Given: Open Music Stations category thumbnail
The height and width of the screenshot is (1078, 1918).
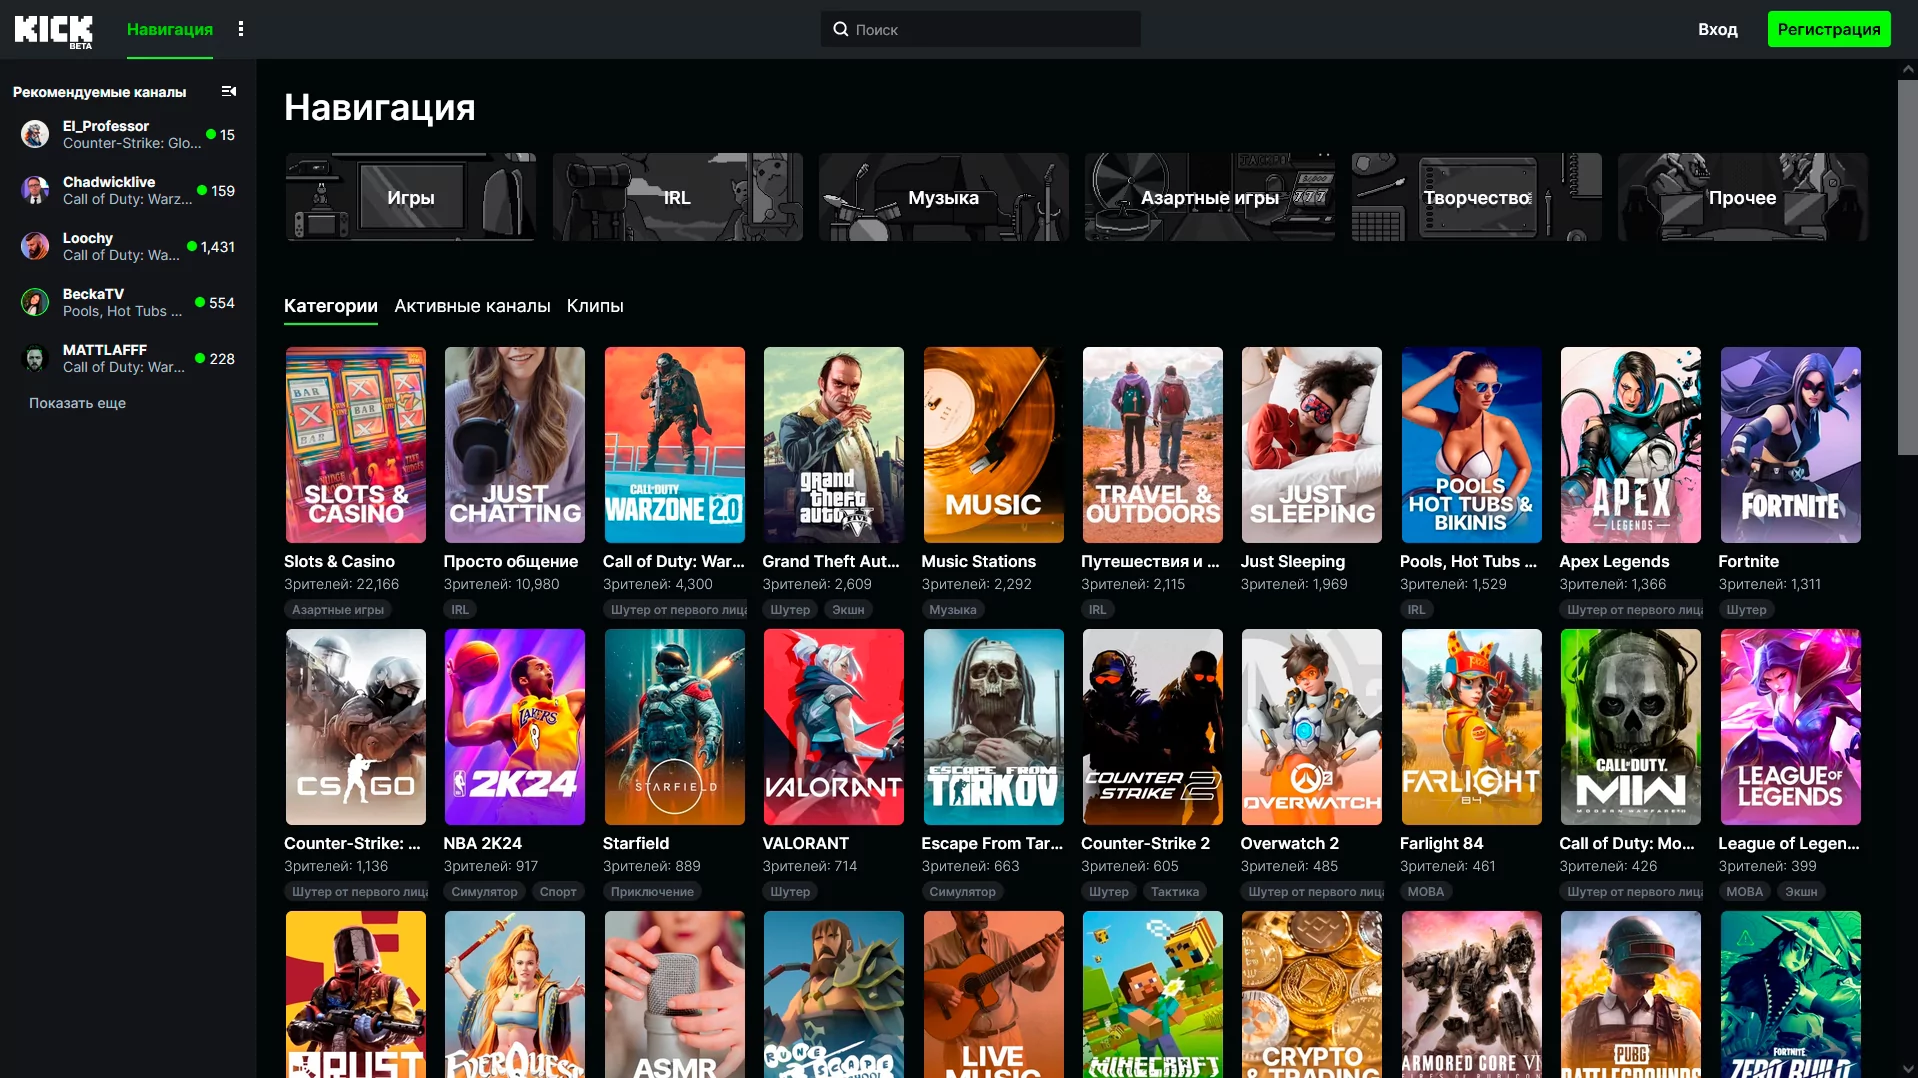Looking at the screenshot, I should 994,445.
